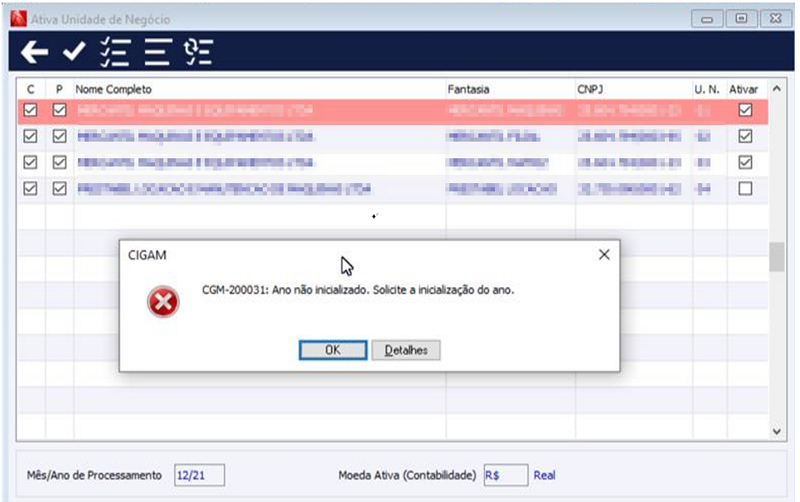This screenshot has height=502, width=800.
Task: Click the Ativar column header
Action: tap(743, 89)
